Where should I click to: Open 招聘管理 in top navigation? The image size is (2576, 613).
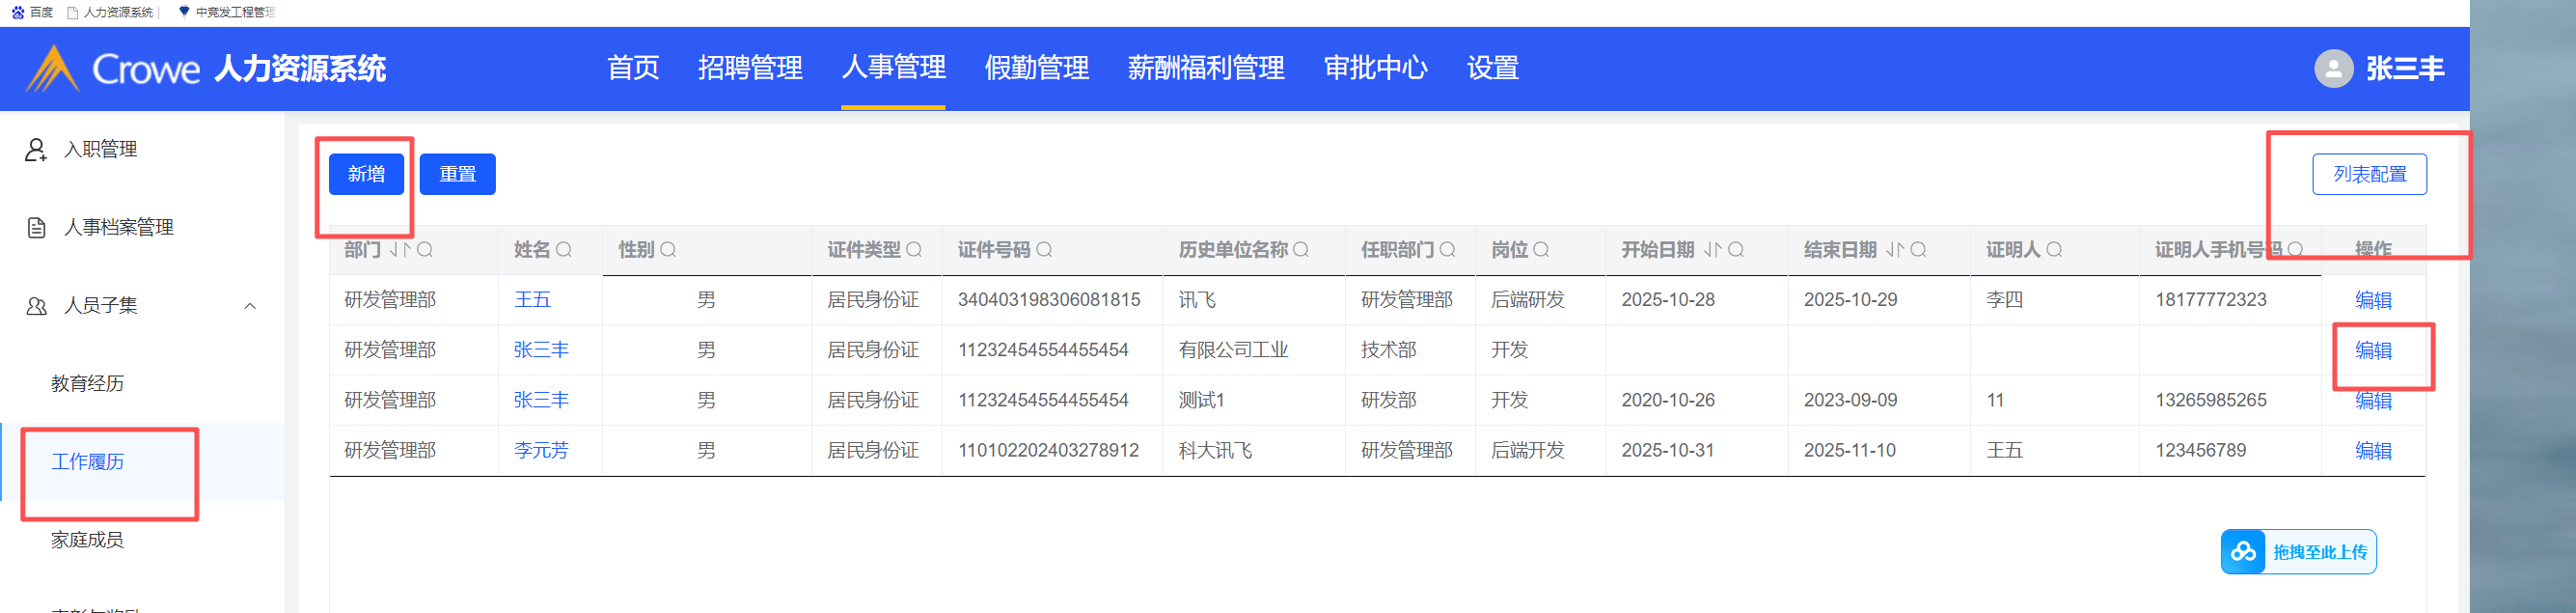pyautogui.click(x=750, y=68)
